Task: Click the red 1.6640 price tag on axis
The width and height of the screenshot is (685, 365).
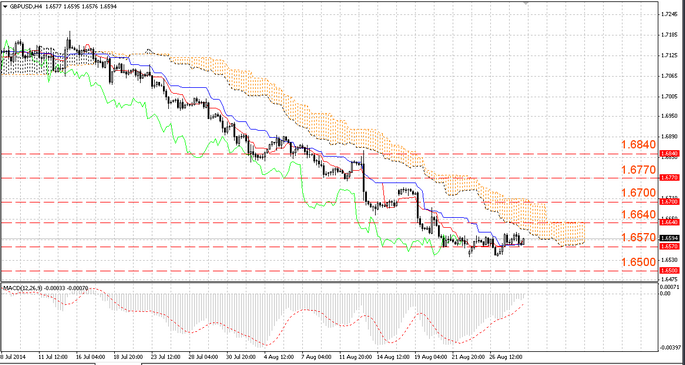Action: click(x=669, y=223)
